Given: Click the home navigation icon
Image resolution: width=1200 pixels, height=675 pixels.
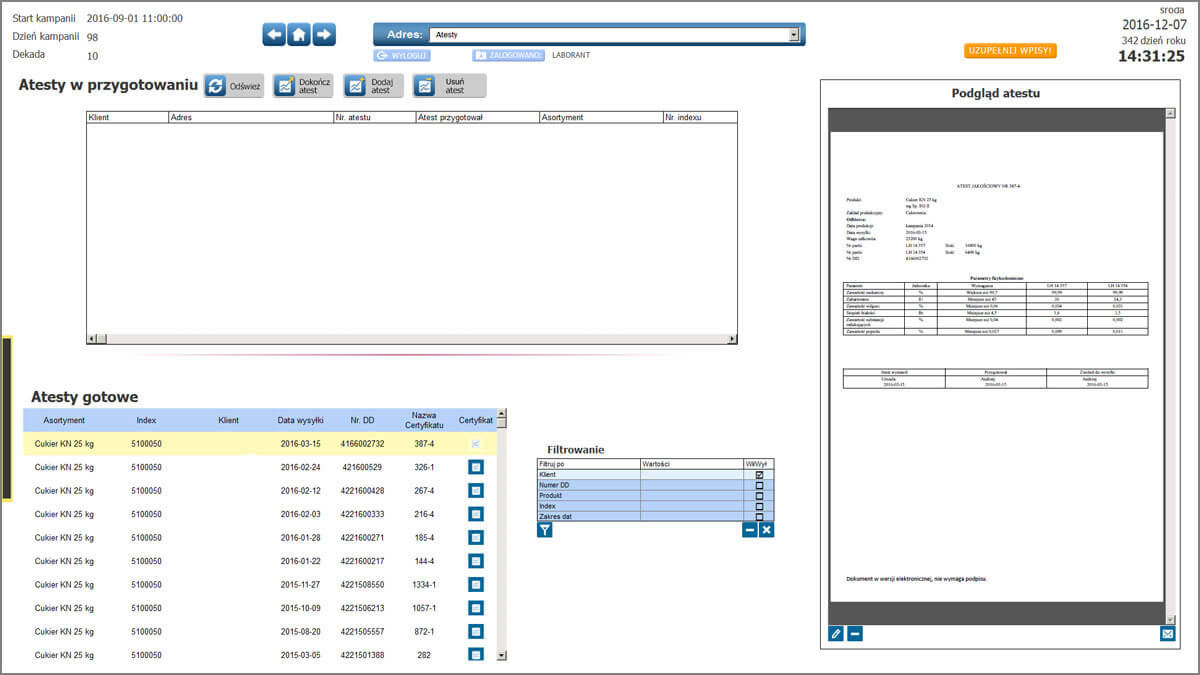Looking at the screenshot, I should [x=304, y=32].
